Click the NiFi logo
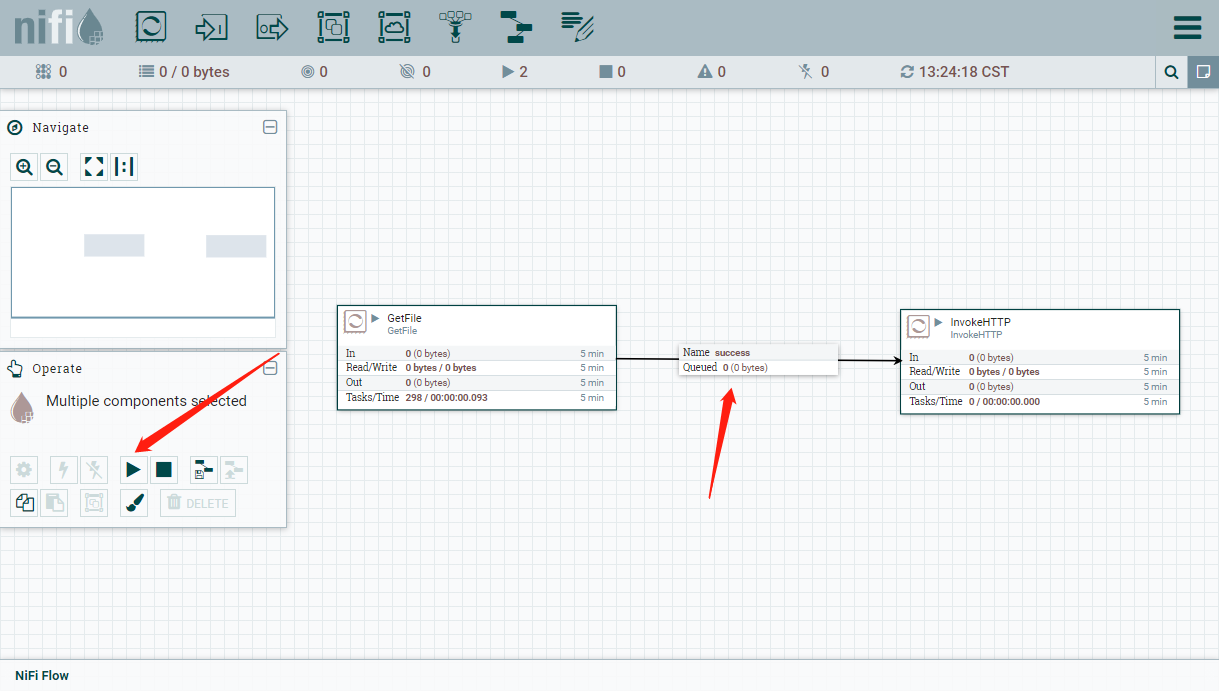 point(59,27)
